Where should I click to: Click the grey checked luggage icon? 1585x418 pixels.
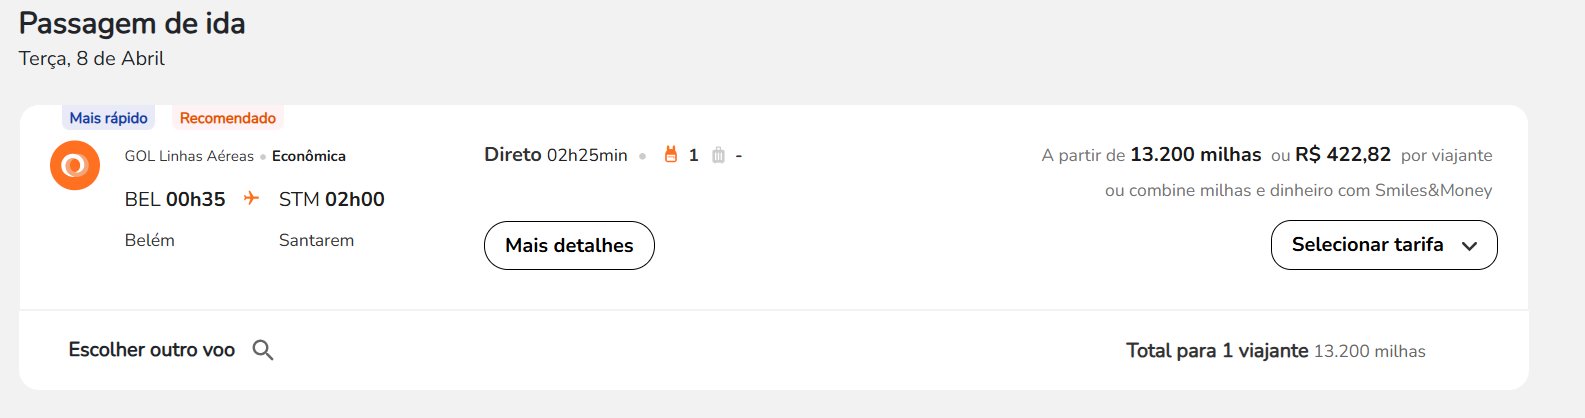coord(718,155)
